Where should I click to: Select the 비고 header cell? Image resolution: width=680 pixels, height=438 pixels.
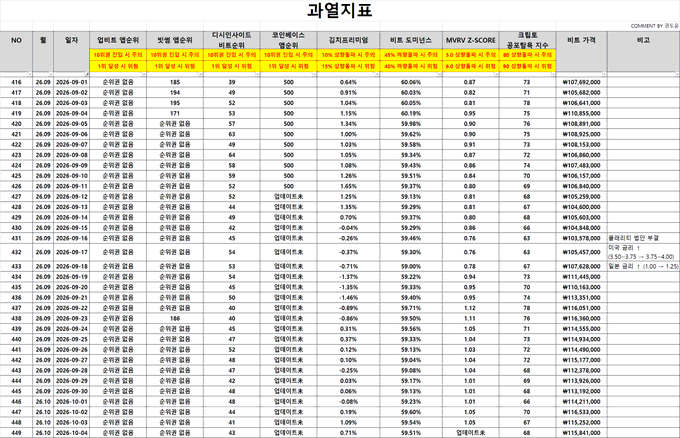pos(643,51)
